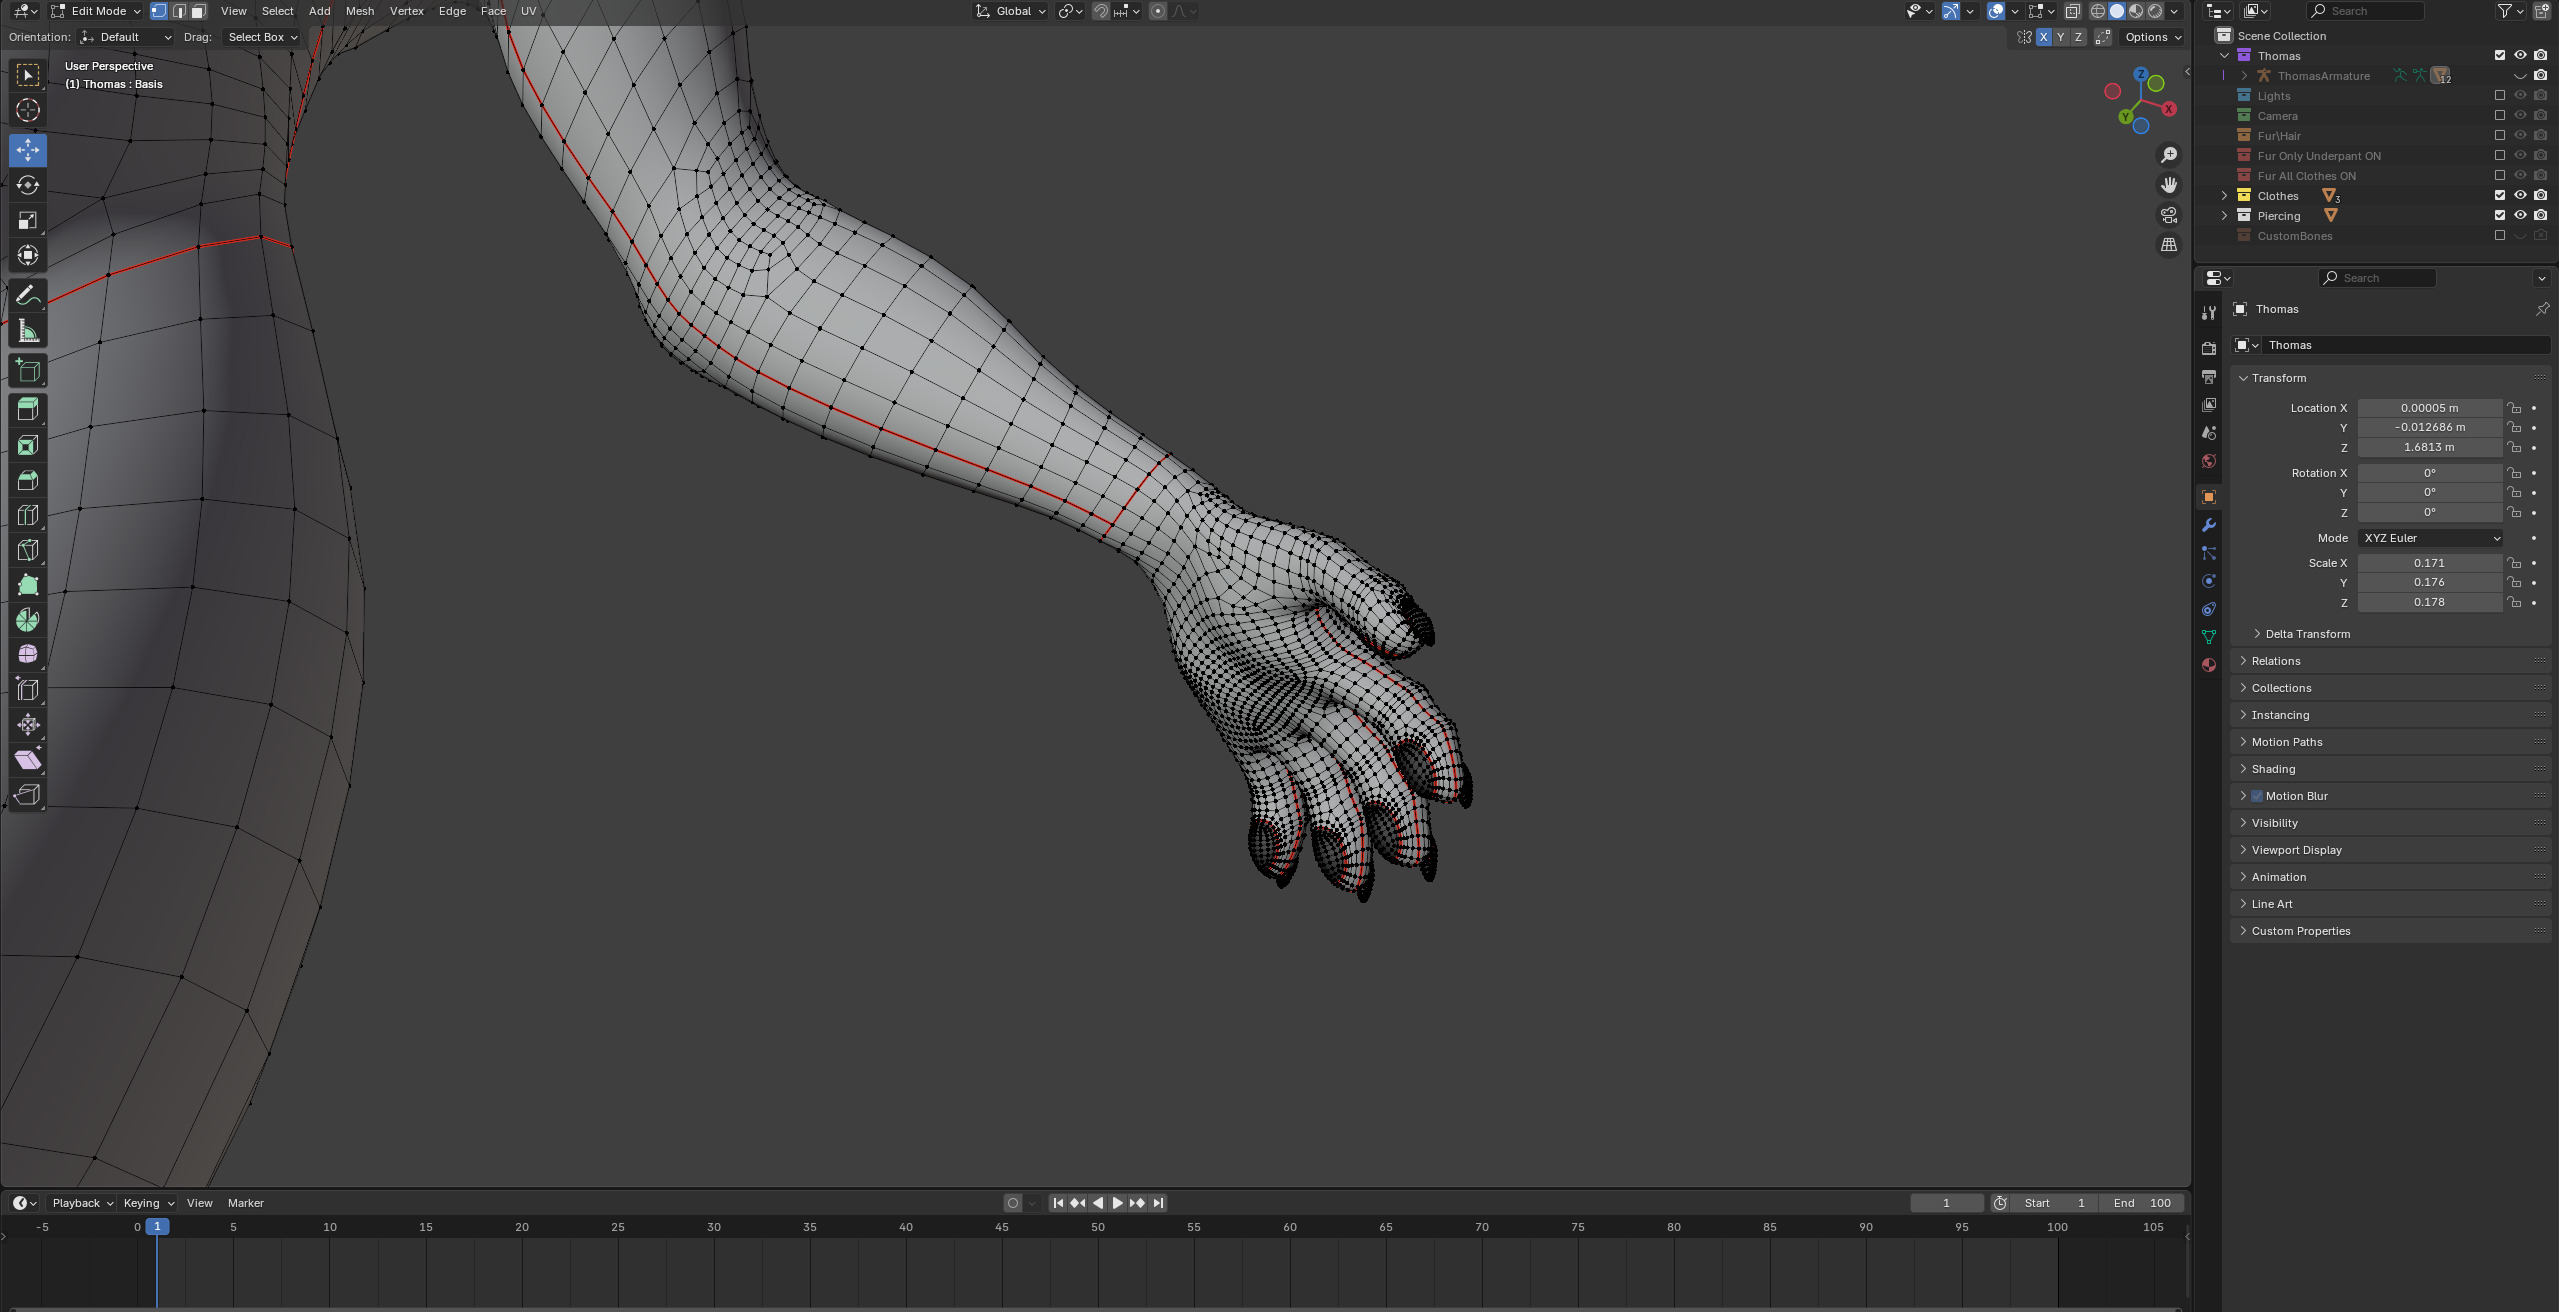Select the Loop Cut tool
The width and height of the screenshot is (2559, 1312).
(28, 515)
